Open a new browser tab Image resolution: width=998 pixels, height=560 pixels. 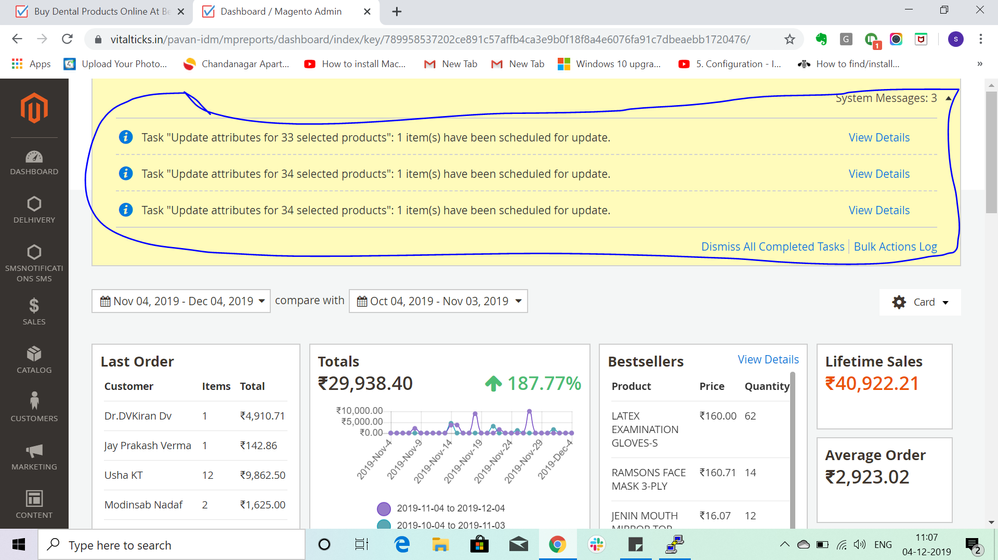tap(397, 12)
